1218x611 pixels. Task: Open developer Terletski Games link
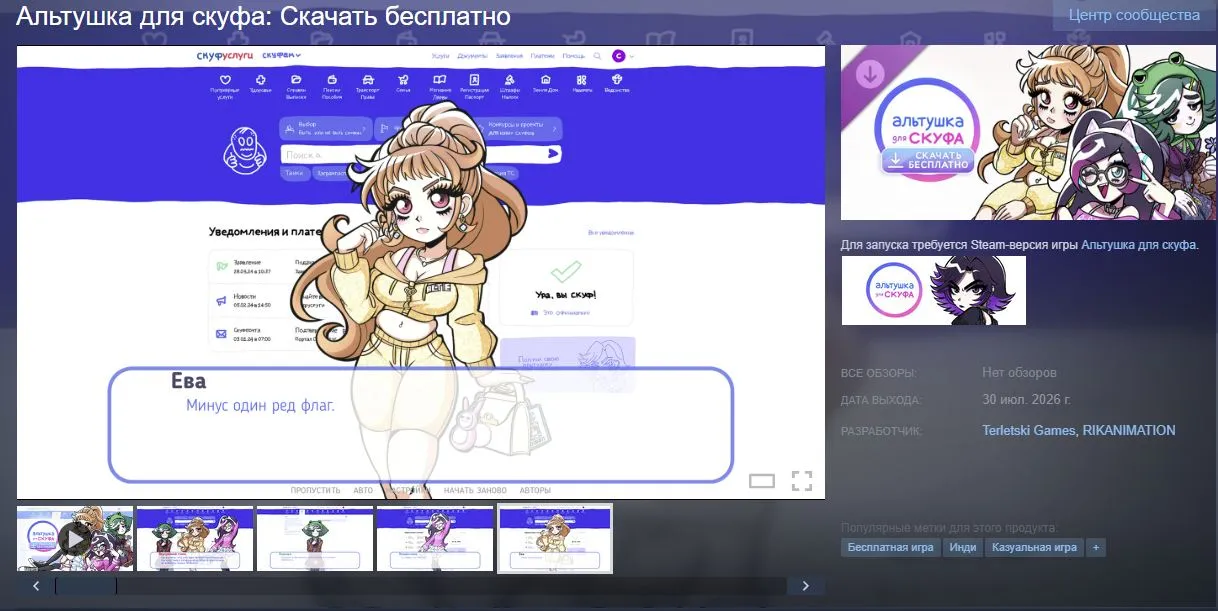point(1029,431)
